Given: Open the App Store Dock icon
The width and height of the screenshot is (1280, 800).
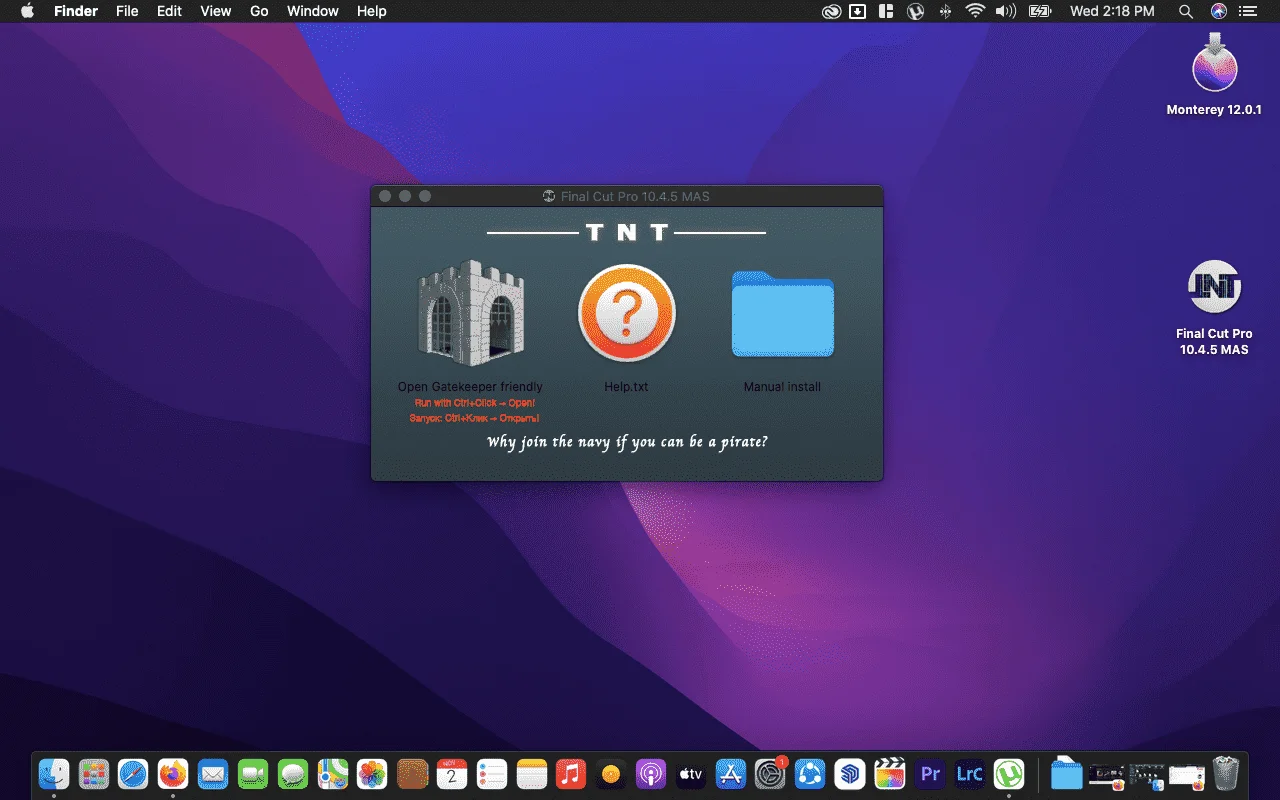Looking at the screenshot, I should tap(732, 774).
